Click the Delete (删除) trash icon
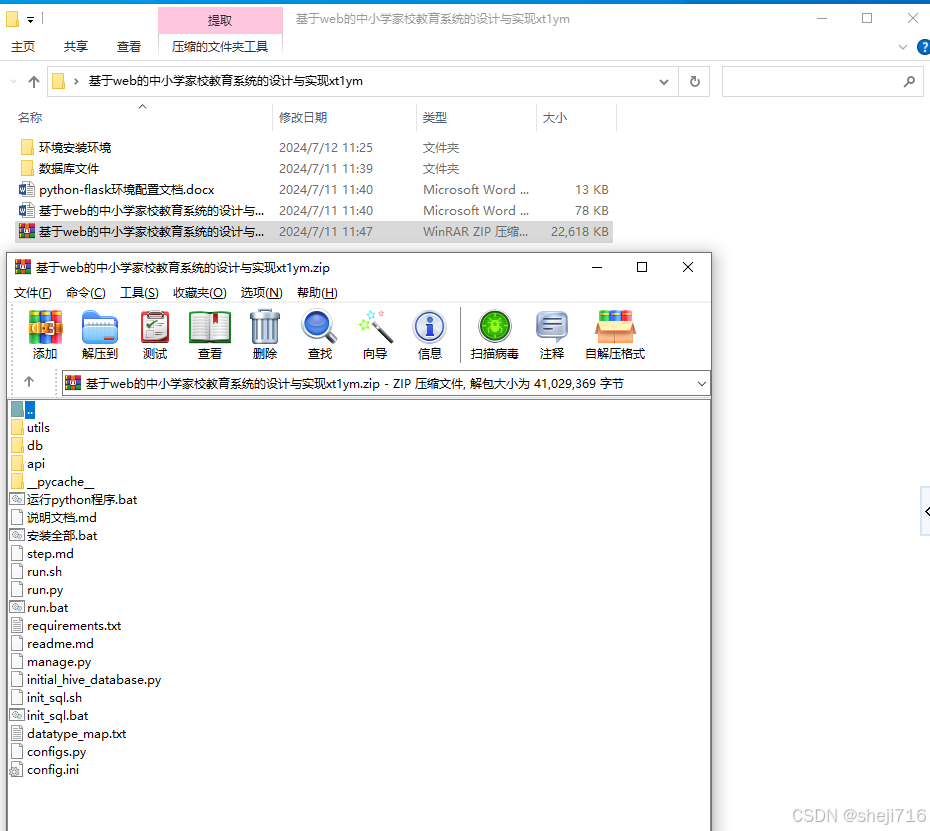 tap(265, 327)
